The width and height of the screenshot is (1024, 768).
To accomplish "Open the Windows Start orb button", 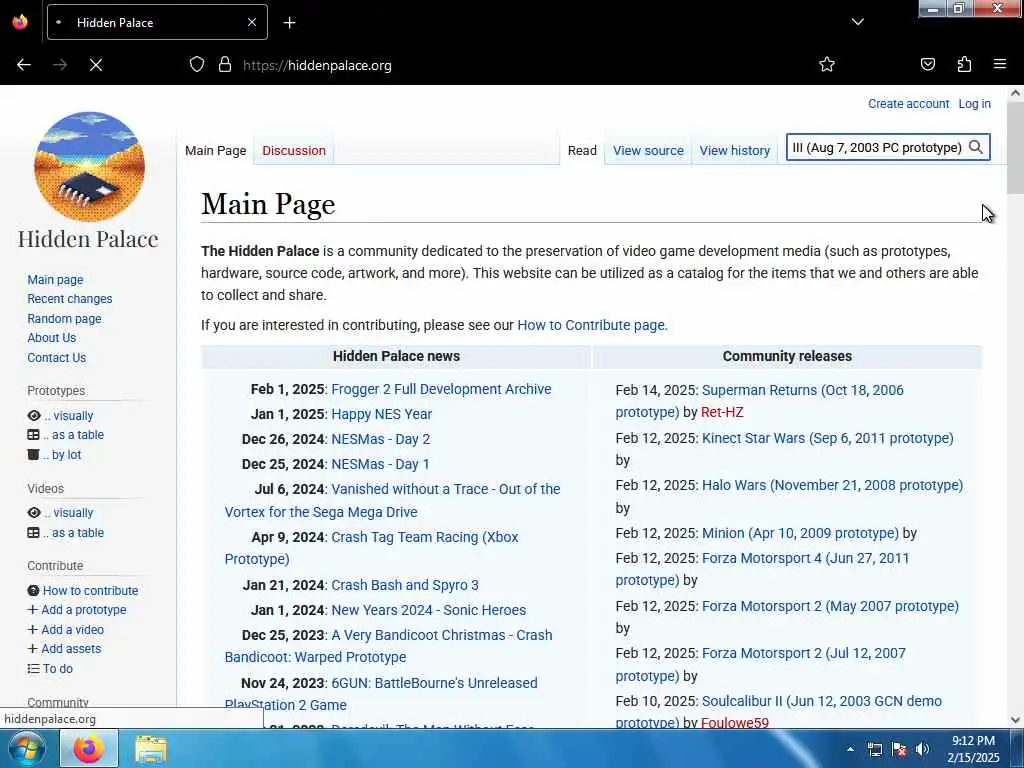I will 27,748.
